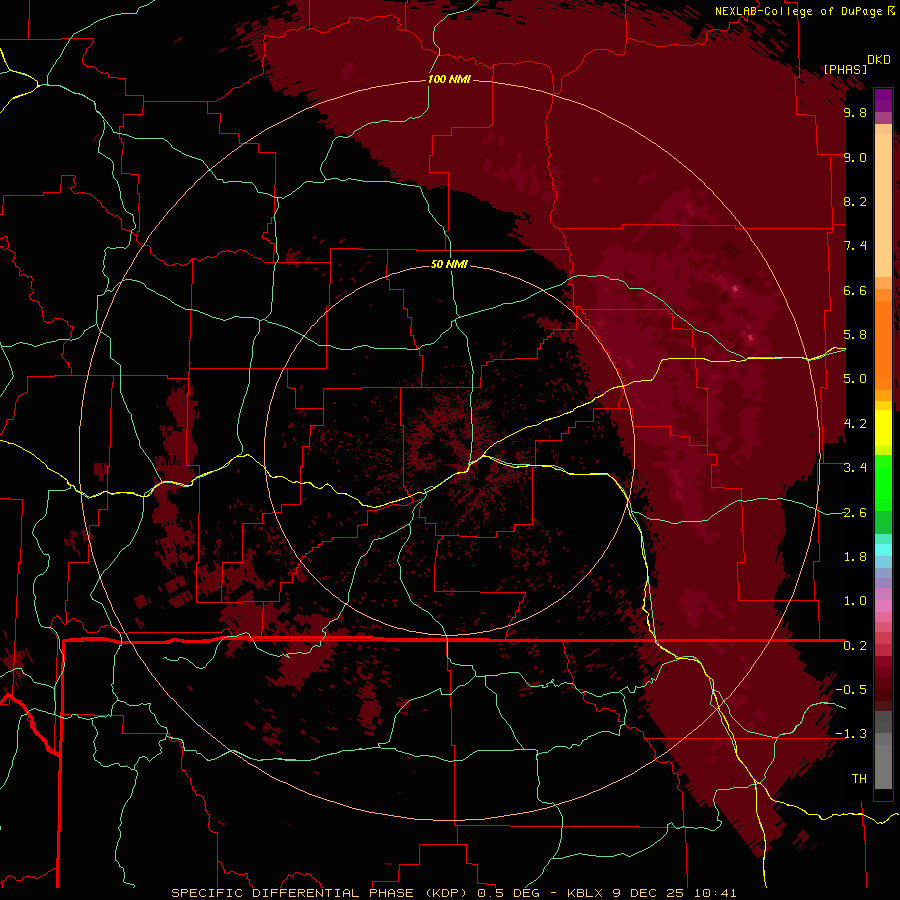This screenshot has height=900, width=900.
Task: Click the 5.0 value on color scale
Action: pos(855,379)
